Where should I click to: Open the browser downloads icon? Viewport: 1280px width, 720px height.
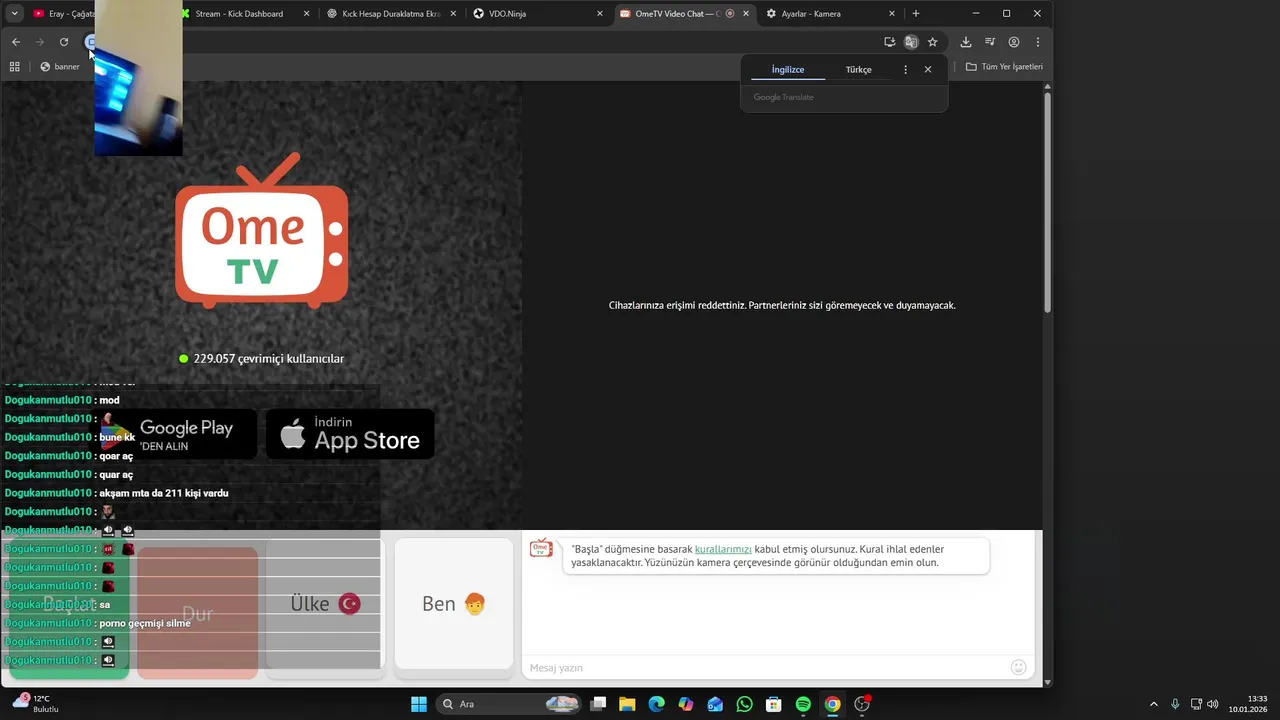tap(965, 42)
